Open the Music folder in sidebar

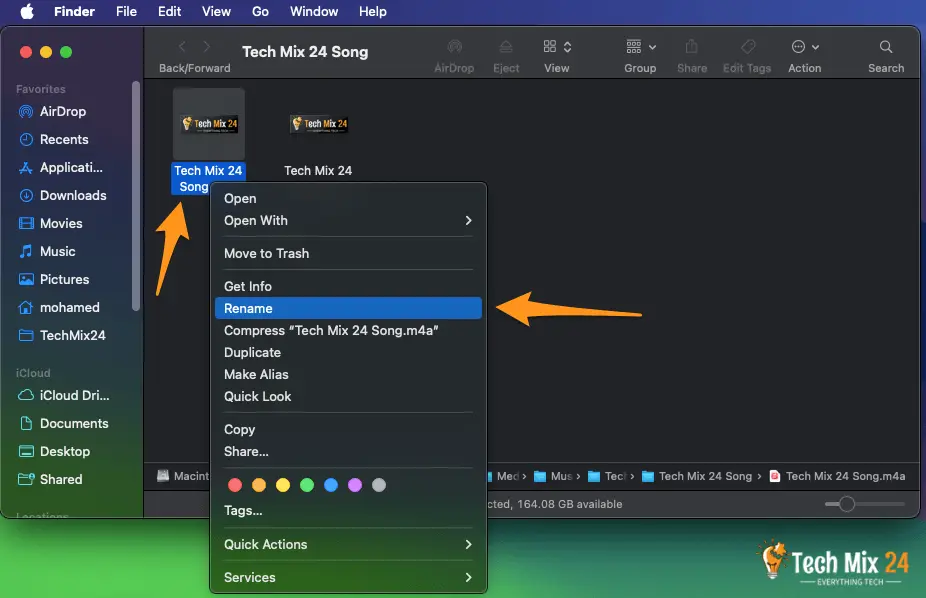[47, 251]
